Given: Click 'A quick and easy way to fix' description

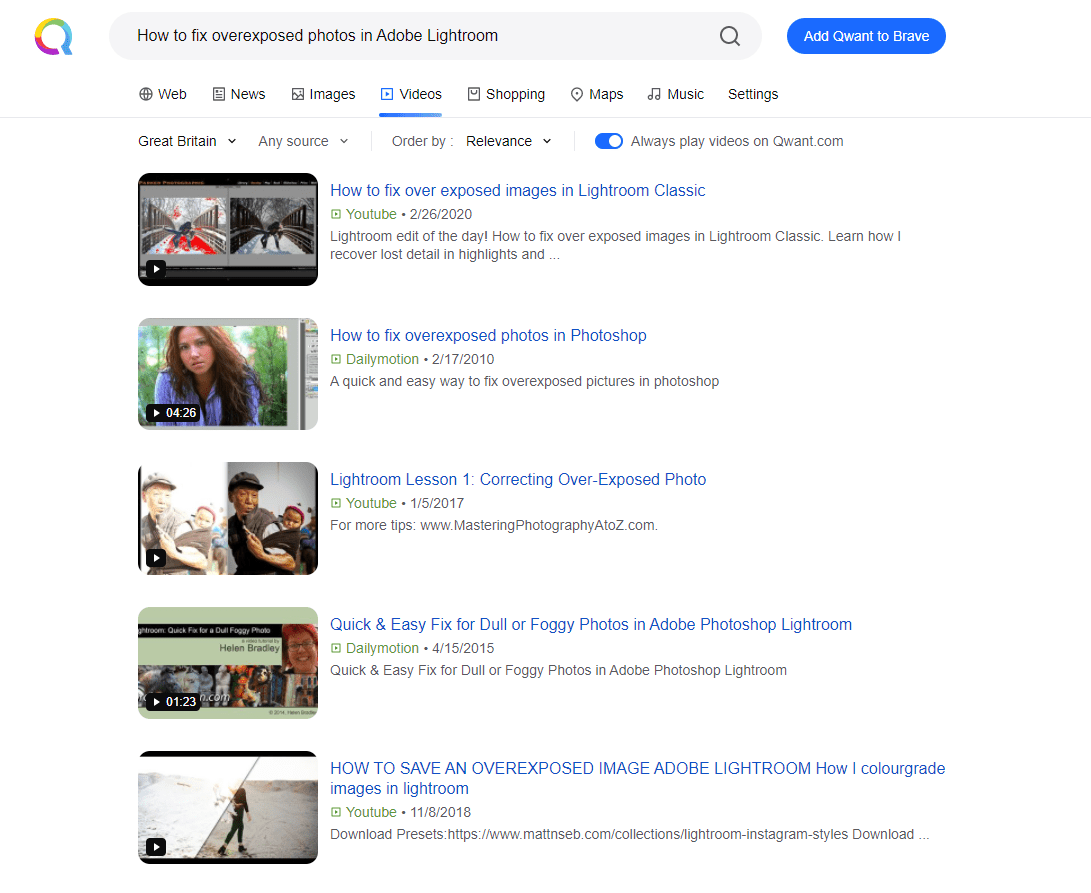Looking at the screenshot, I should pyautogui.click(x=525, y=381).
